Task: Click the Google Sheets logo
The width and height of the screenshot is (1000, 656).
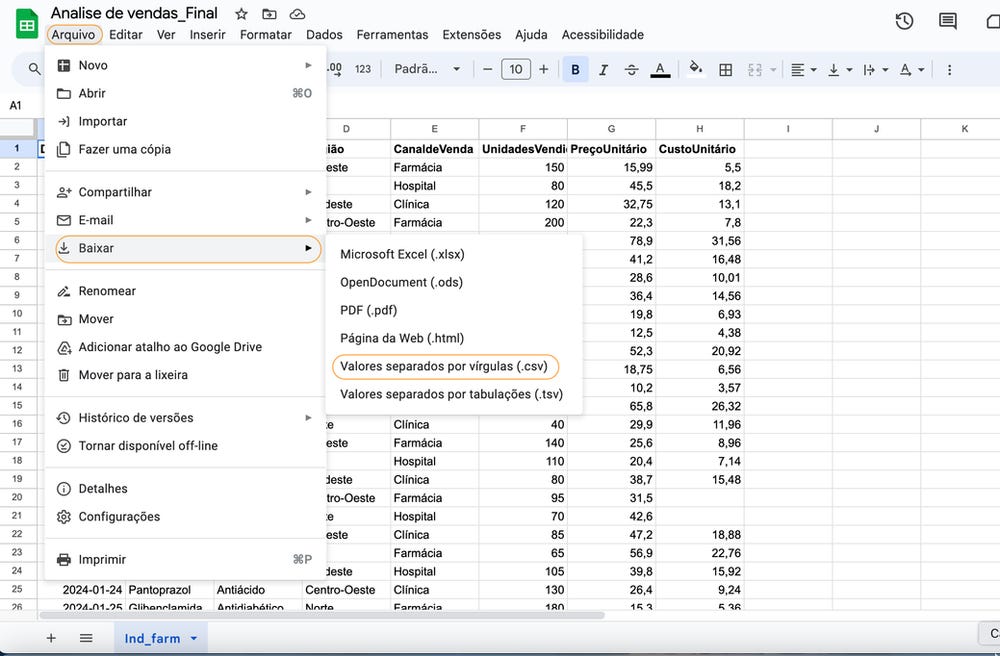Action: 25,22
